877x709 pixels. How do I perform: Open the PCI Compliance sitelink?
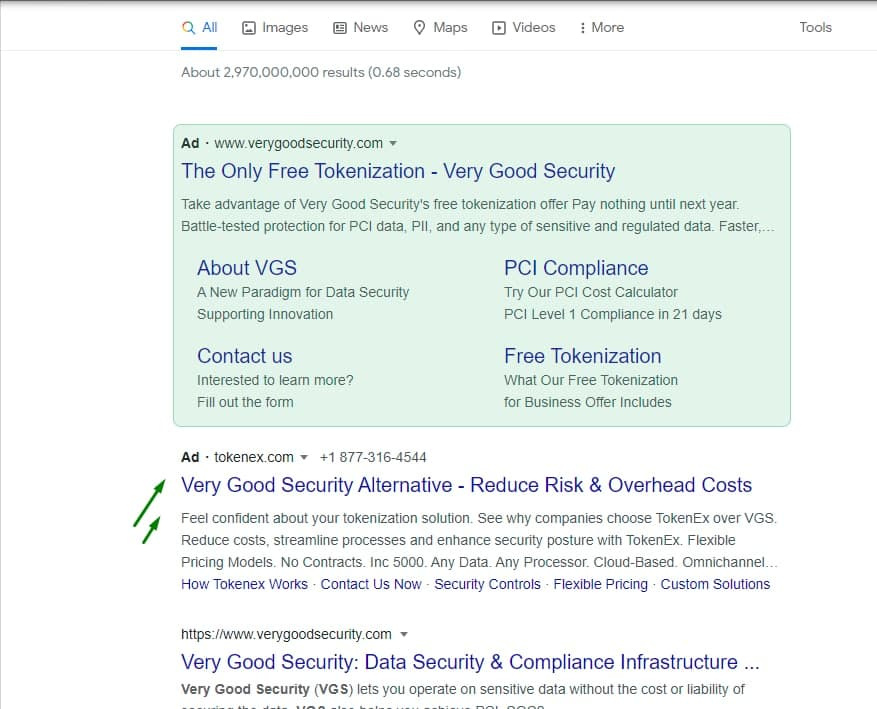pos(577,268)
